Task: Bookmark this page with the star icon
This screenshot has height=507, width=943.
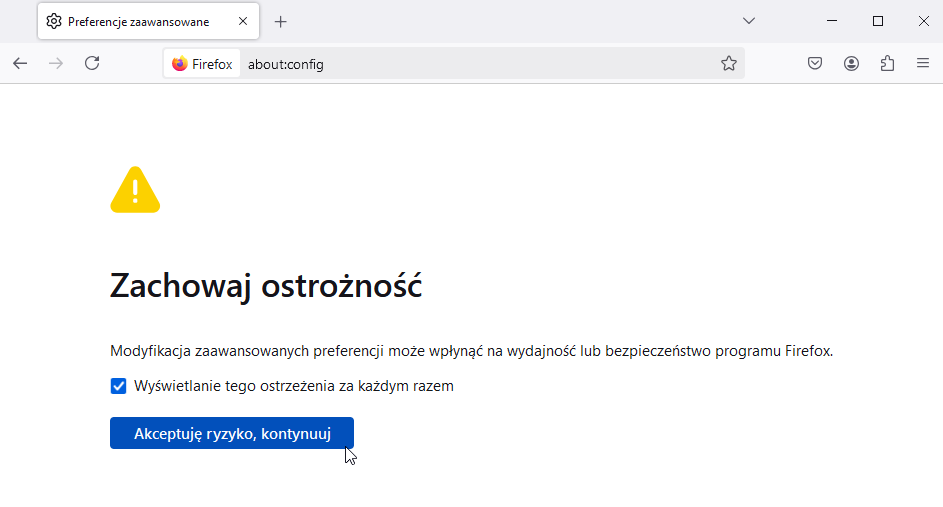Action: pos(729,64)
